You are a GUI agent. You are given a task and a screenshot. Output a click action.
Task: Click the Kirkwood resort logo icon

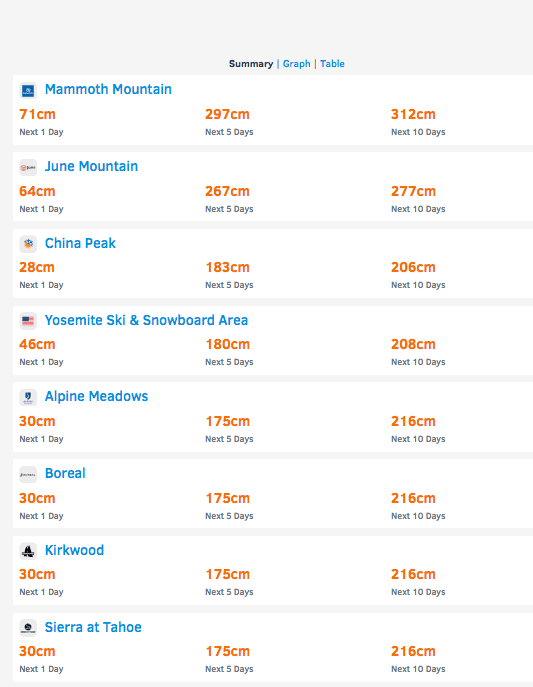click(28, 551)
